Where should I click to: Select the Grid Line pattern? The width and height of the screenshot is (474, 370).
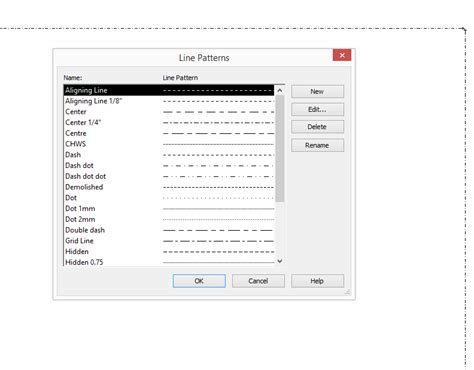click(x=169, y=241)
